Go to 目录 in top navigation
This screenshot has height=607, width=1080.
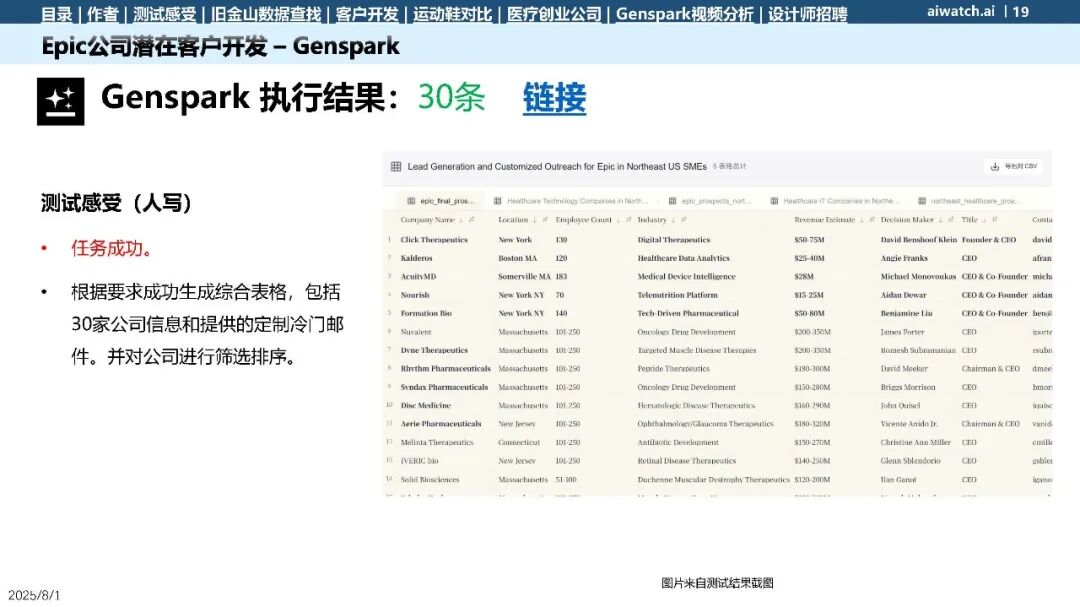point(56,14)
